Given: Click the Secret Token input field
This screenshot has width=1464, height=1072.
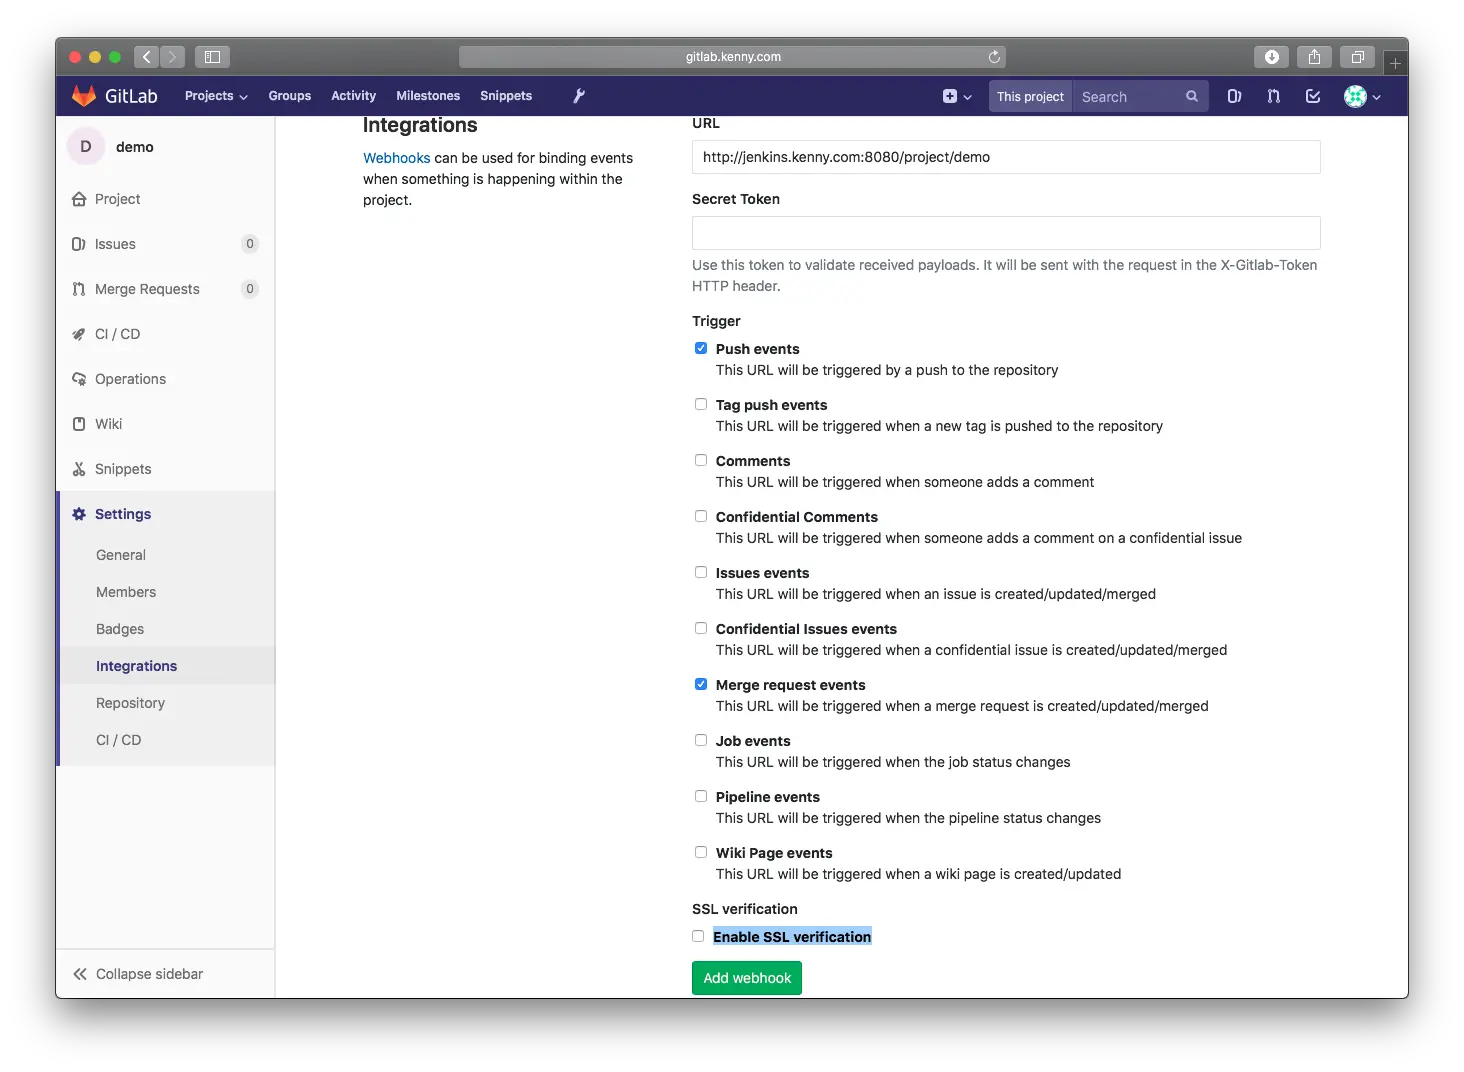Looking at the screenshot, I should click(1006, 233).
